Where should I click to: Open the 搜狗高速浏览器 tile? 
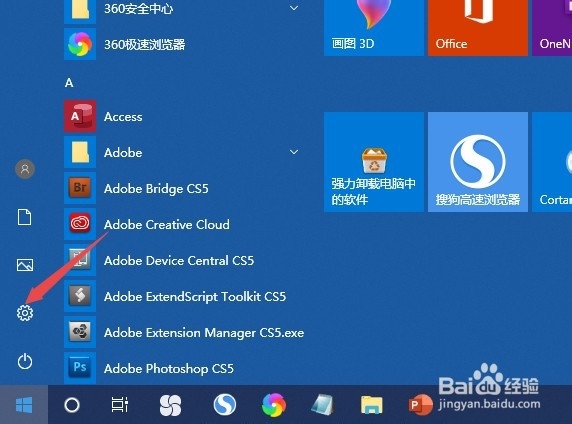pyautogui.click(x=478, y=162)
